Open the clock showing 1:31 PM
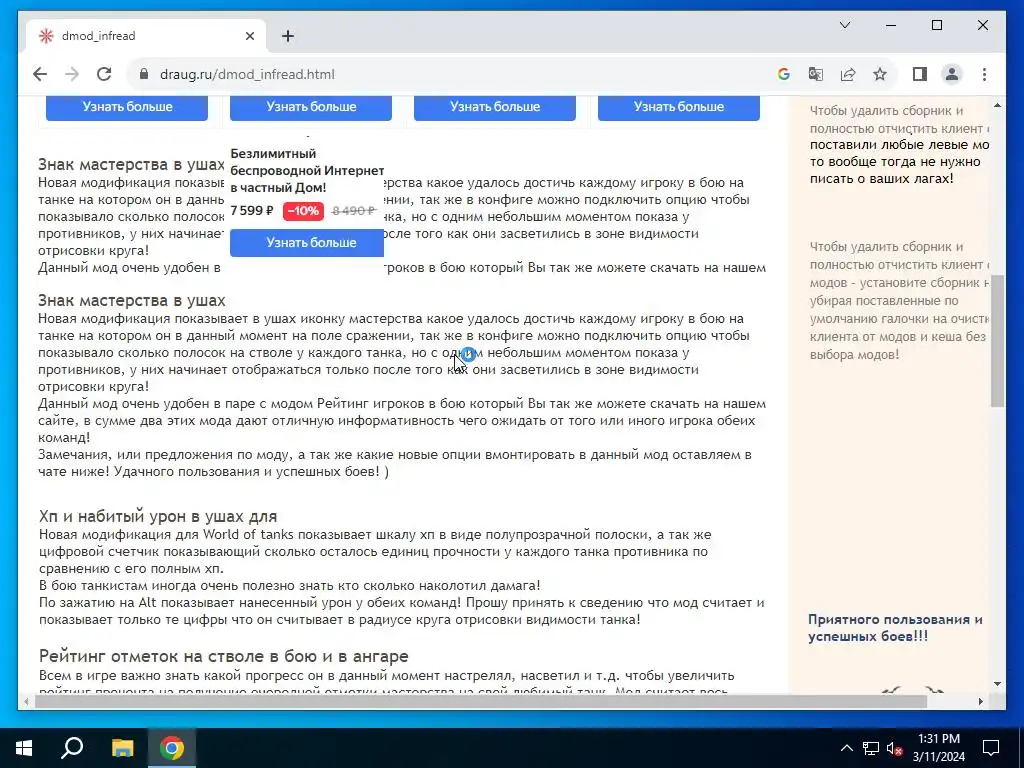This screenshot has height=768, width=1024. 938,748
